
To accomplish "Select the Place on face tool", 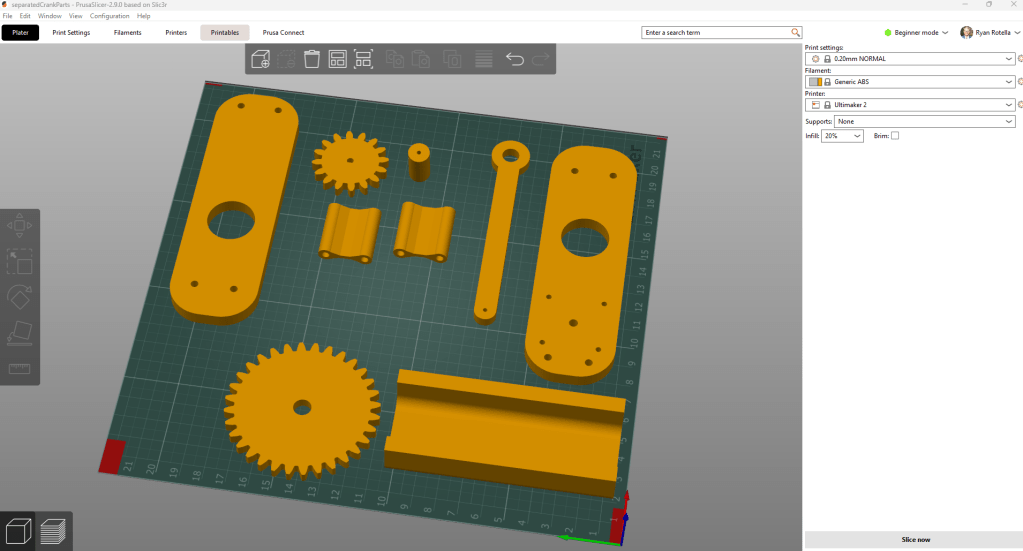I will 19,333.
